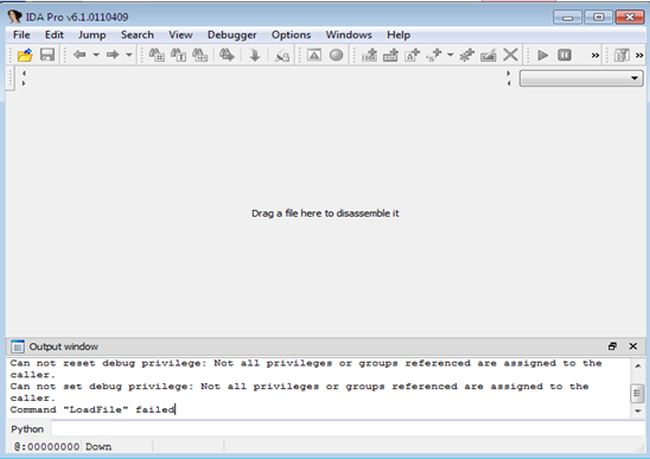Image resolution: width=650 pixels, height=459 pixels.
Task: Click the binoculars search-next arrow icon
Action: pyautogui.click(x=227, y=55)
